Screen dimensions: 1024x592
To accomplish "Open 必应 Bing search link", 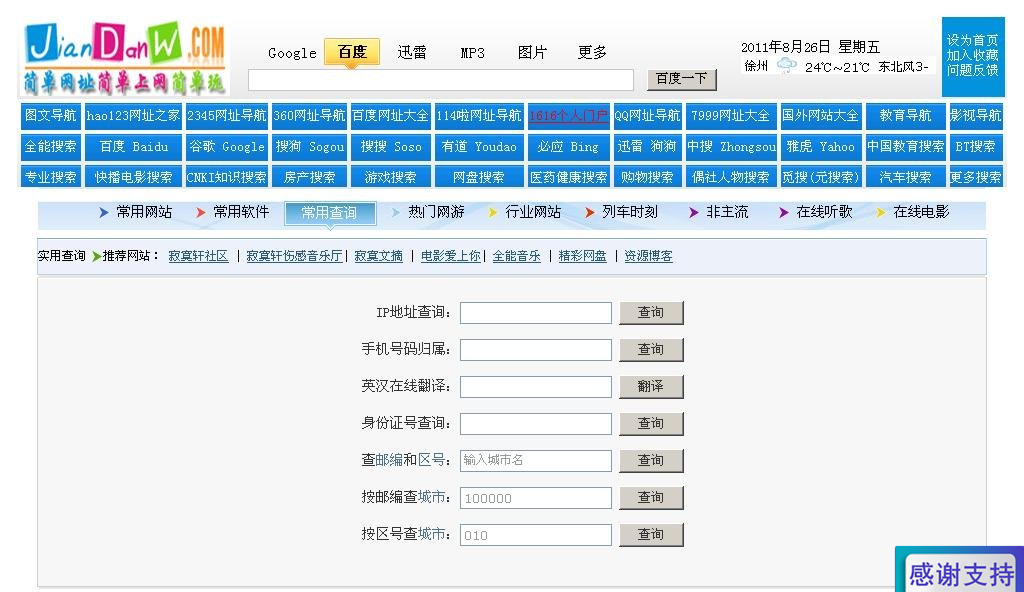I will pos(568,146).
